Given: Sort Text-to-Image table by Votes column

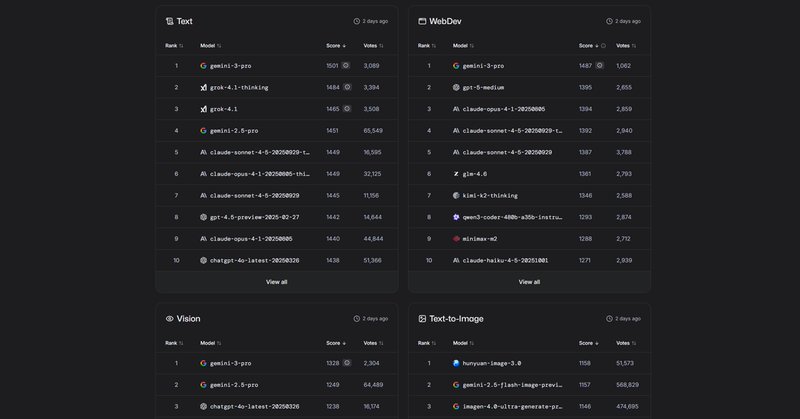Looking at the screenshot, I should (626, 343).
